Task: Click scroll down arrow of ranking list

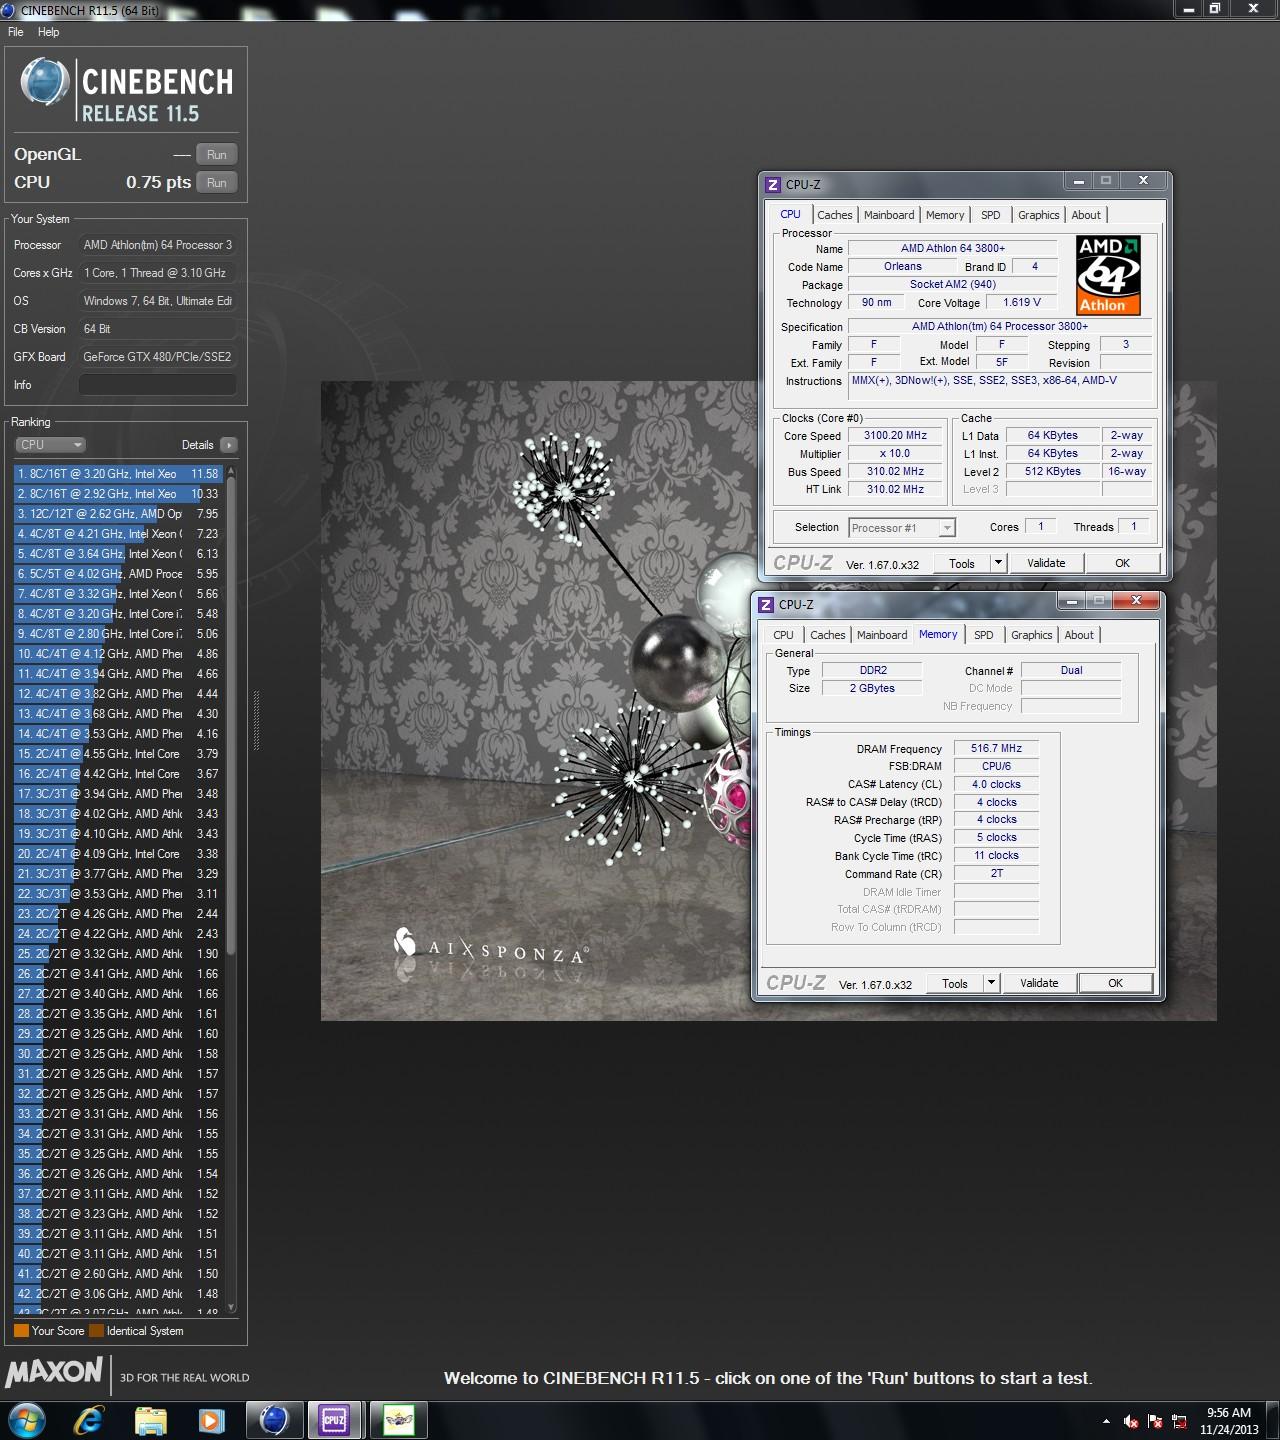Action: [232, 1307]
